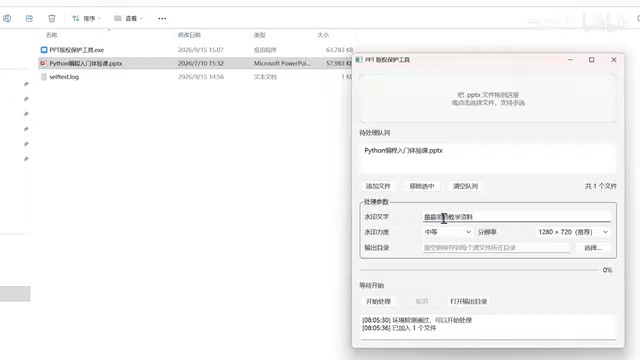Sort by the 类型 column header

point(260,35)
